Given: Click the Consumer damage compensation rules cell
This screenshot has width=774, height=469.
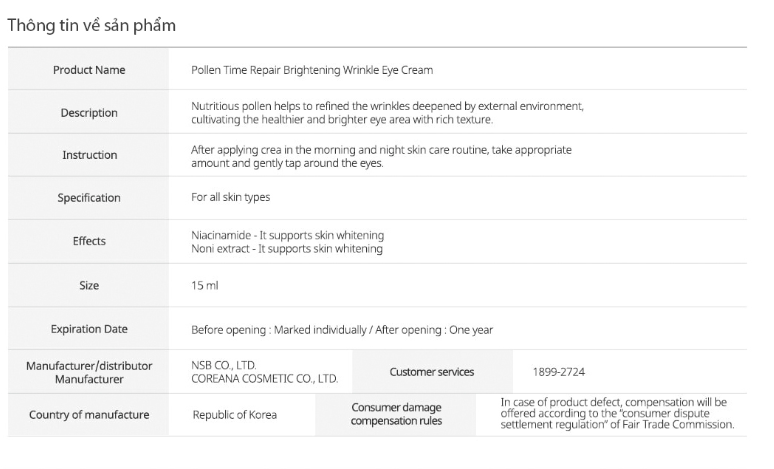Looking at the screenshot, I should (x=396, y=414).
